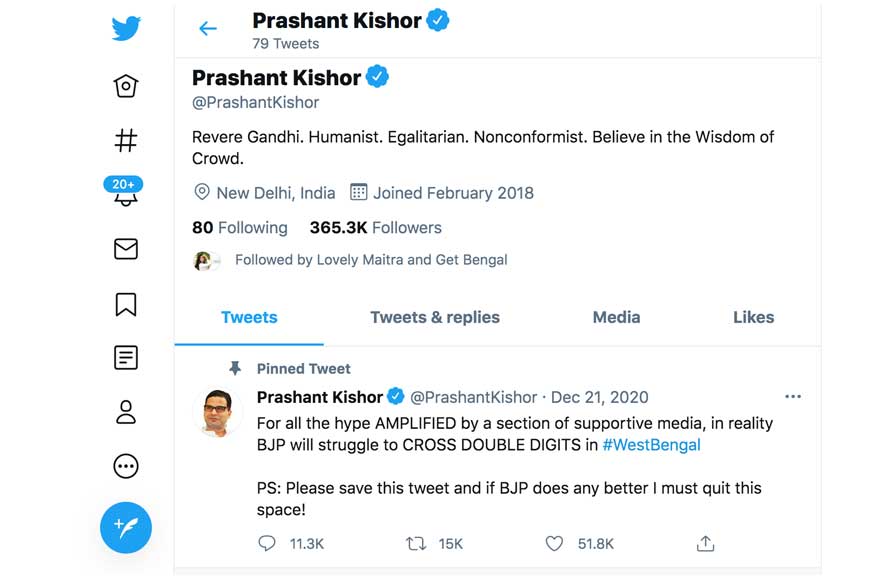Image resolution: width=870 pixels, height=580 pixels.
Task: Open the pinned tweet's three-dot menu
Action: coord(793,397)
